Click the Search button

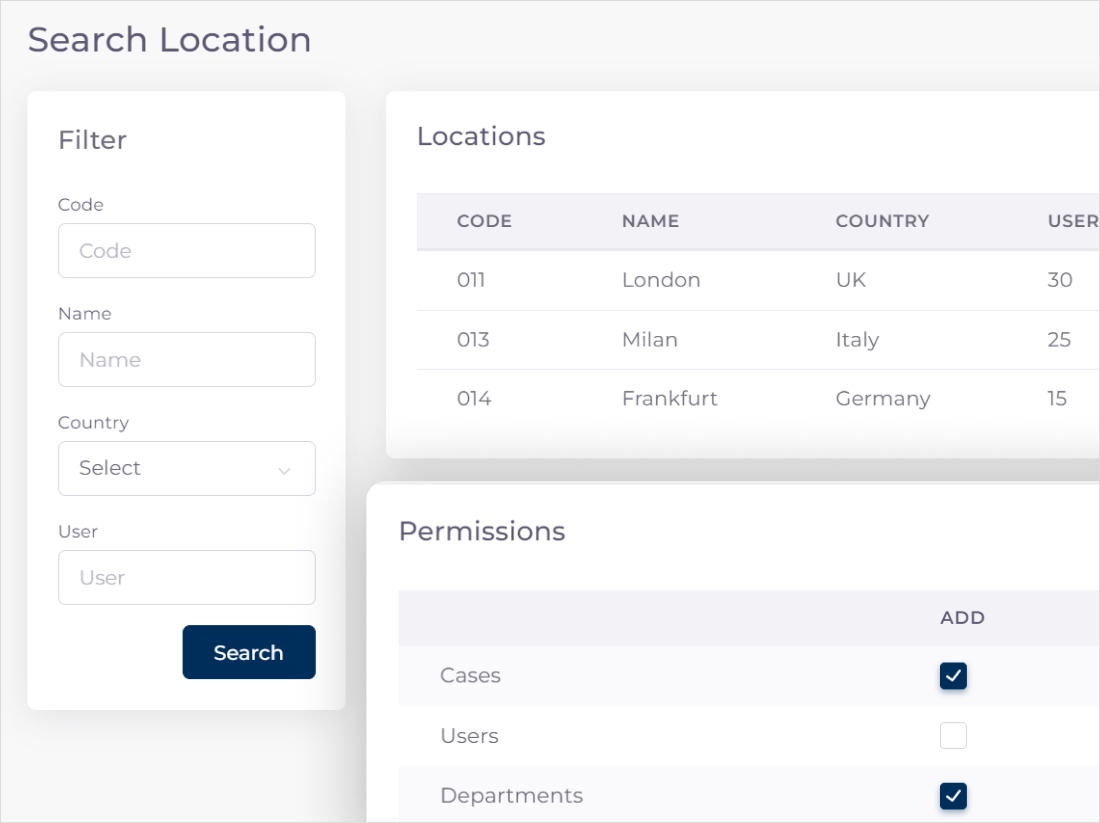(248, 652)
